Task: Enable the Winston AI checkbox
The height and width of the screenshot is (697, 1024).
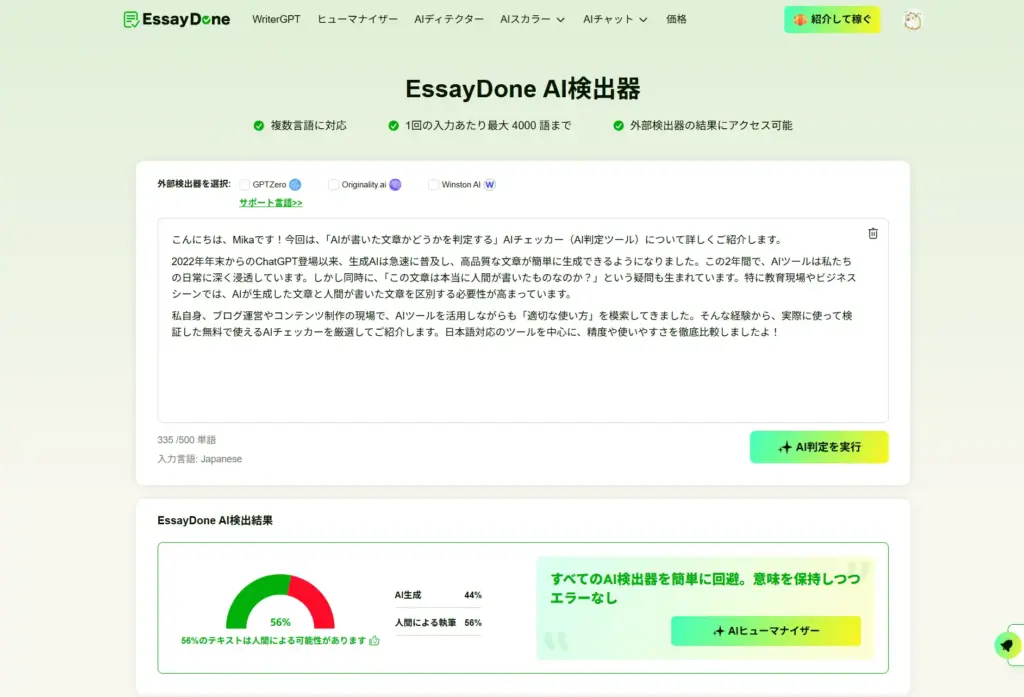Action: point(433,185)
